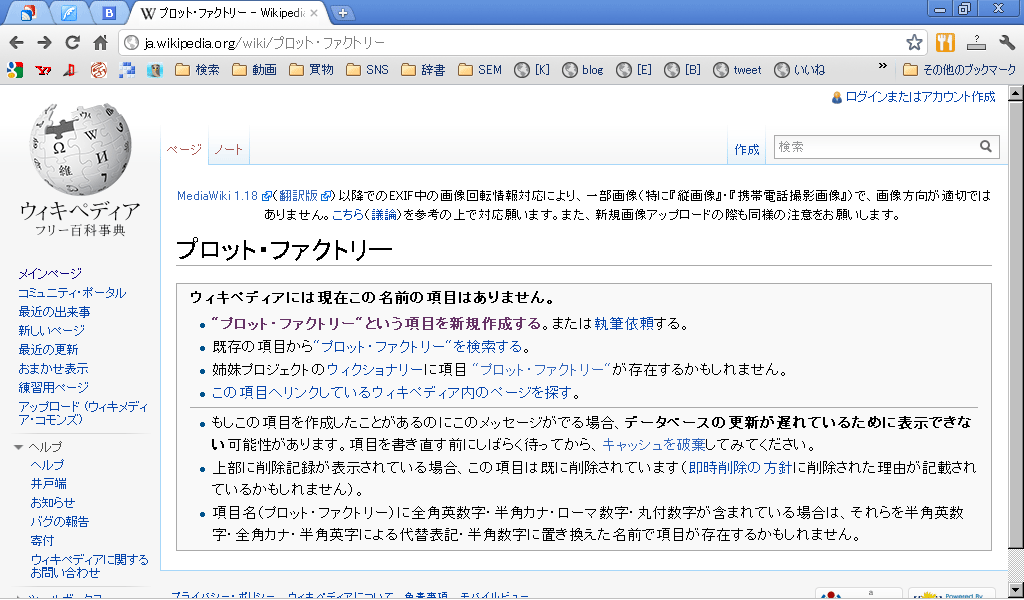1024x600 pixels.
Task: Open the PlayStation bookmark icon
Action: point(70,70)
